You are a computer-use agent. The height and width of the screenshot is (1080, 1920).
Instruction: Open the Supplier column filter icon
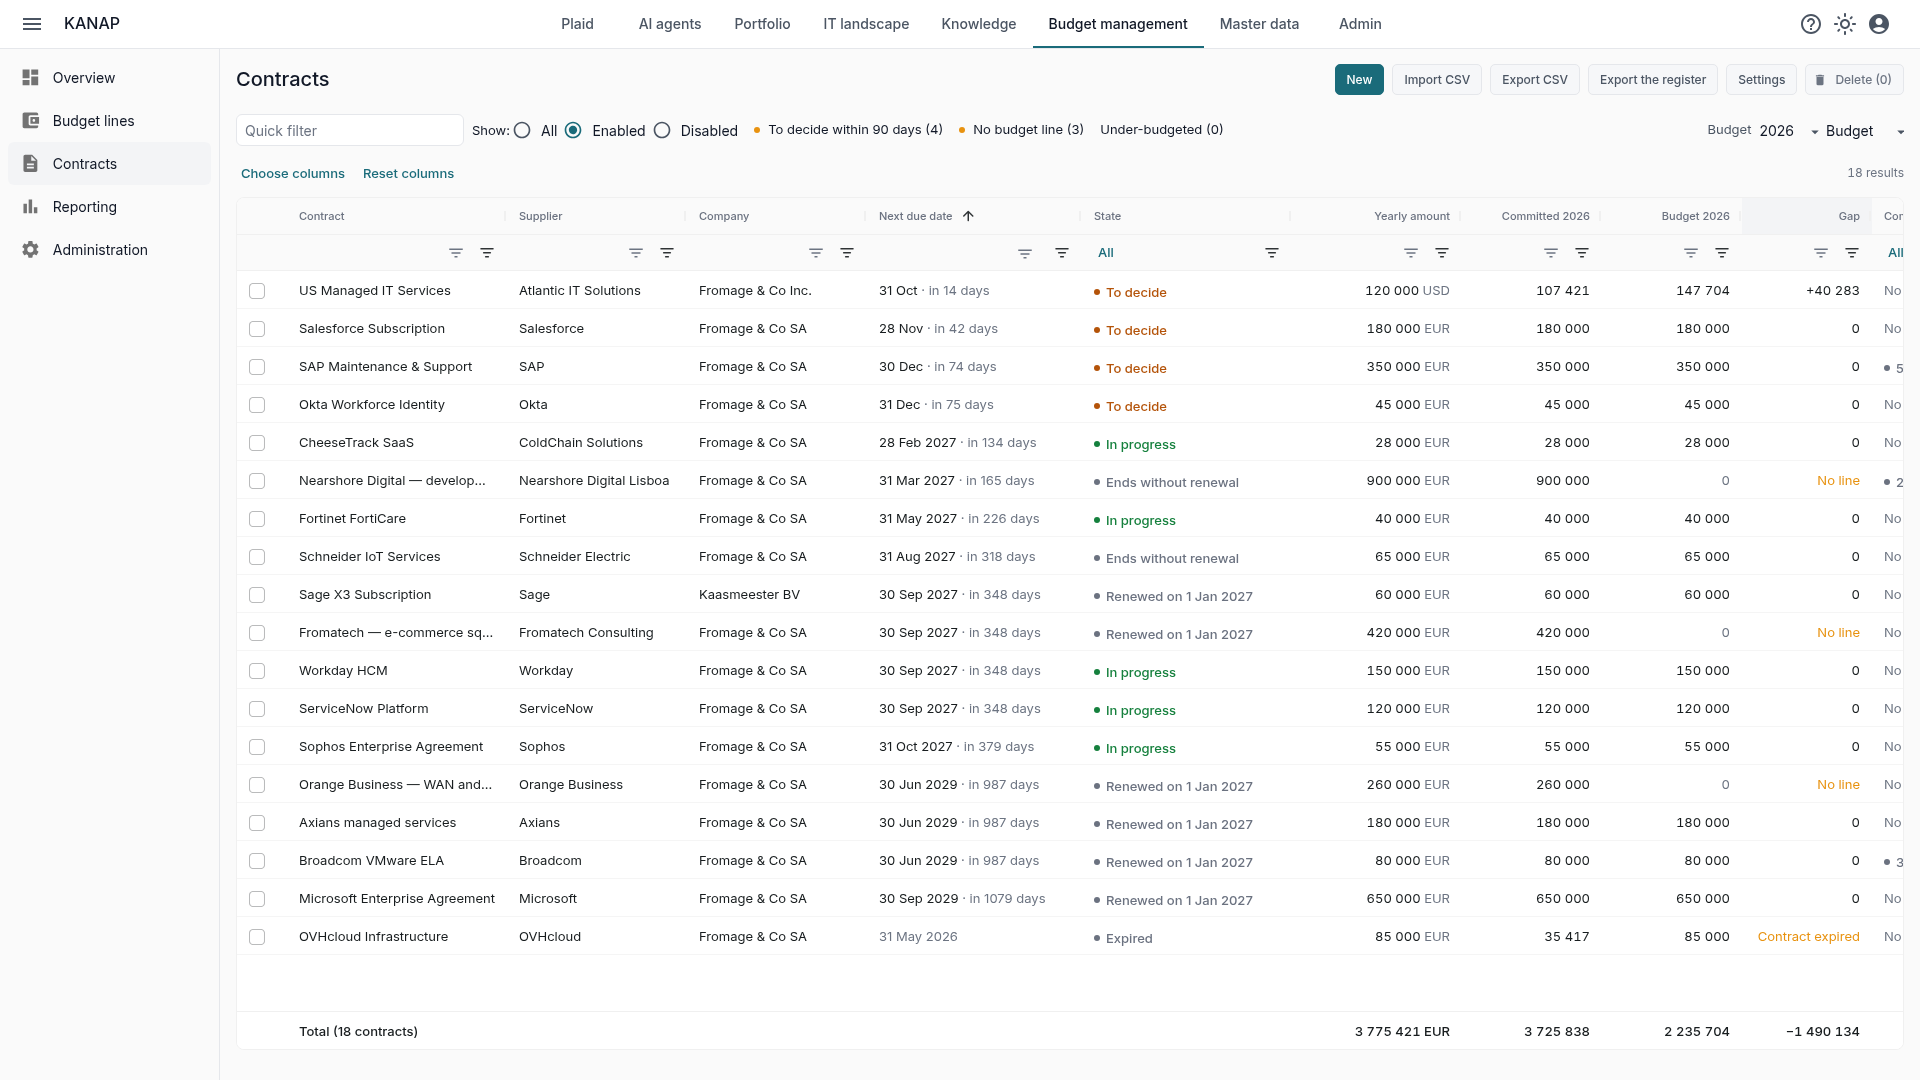point(667,253)
